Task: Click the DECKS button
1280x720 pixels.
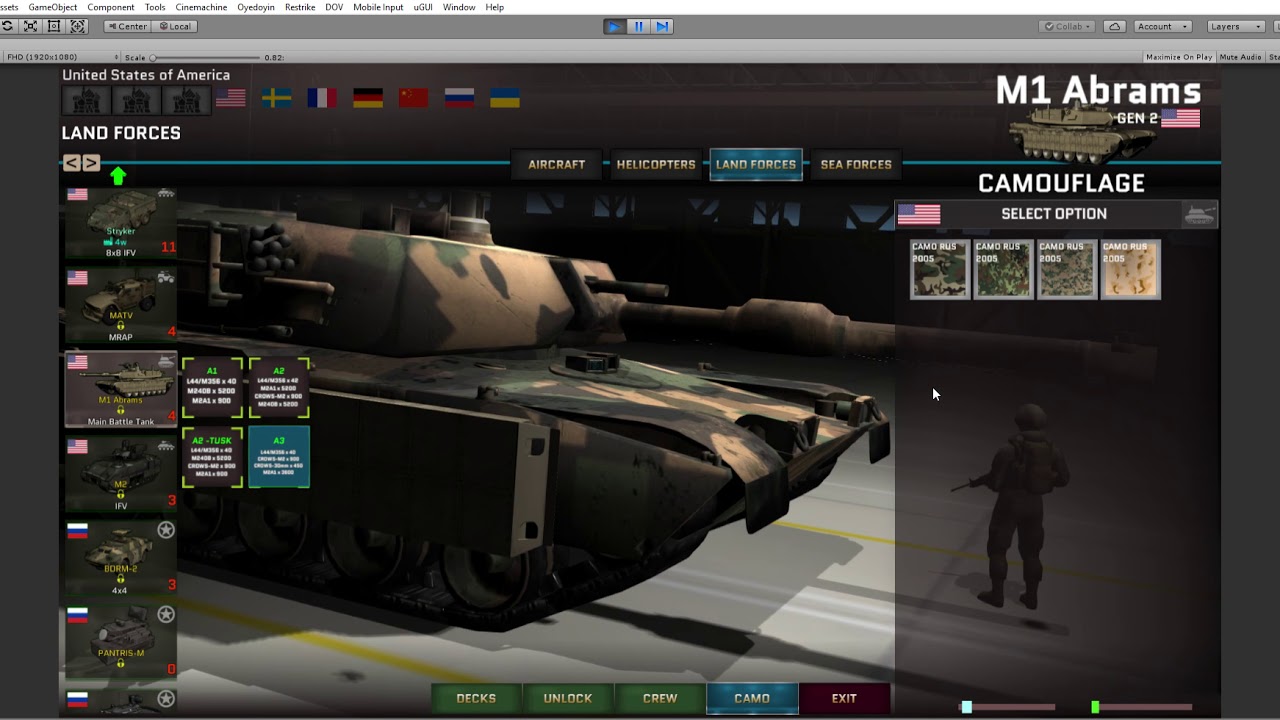Action: pos(476,699)
